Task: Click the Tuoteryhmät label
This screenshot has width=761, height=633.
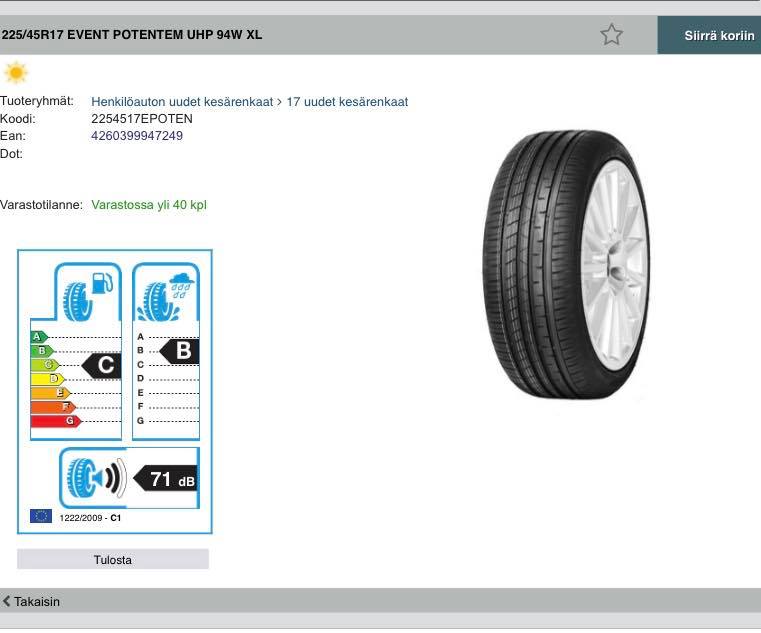Action: 37,101
